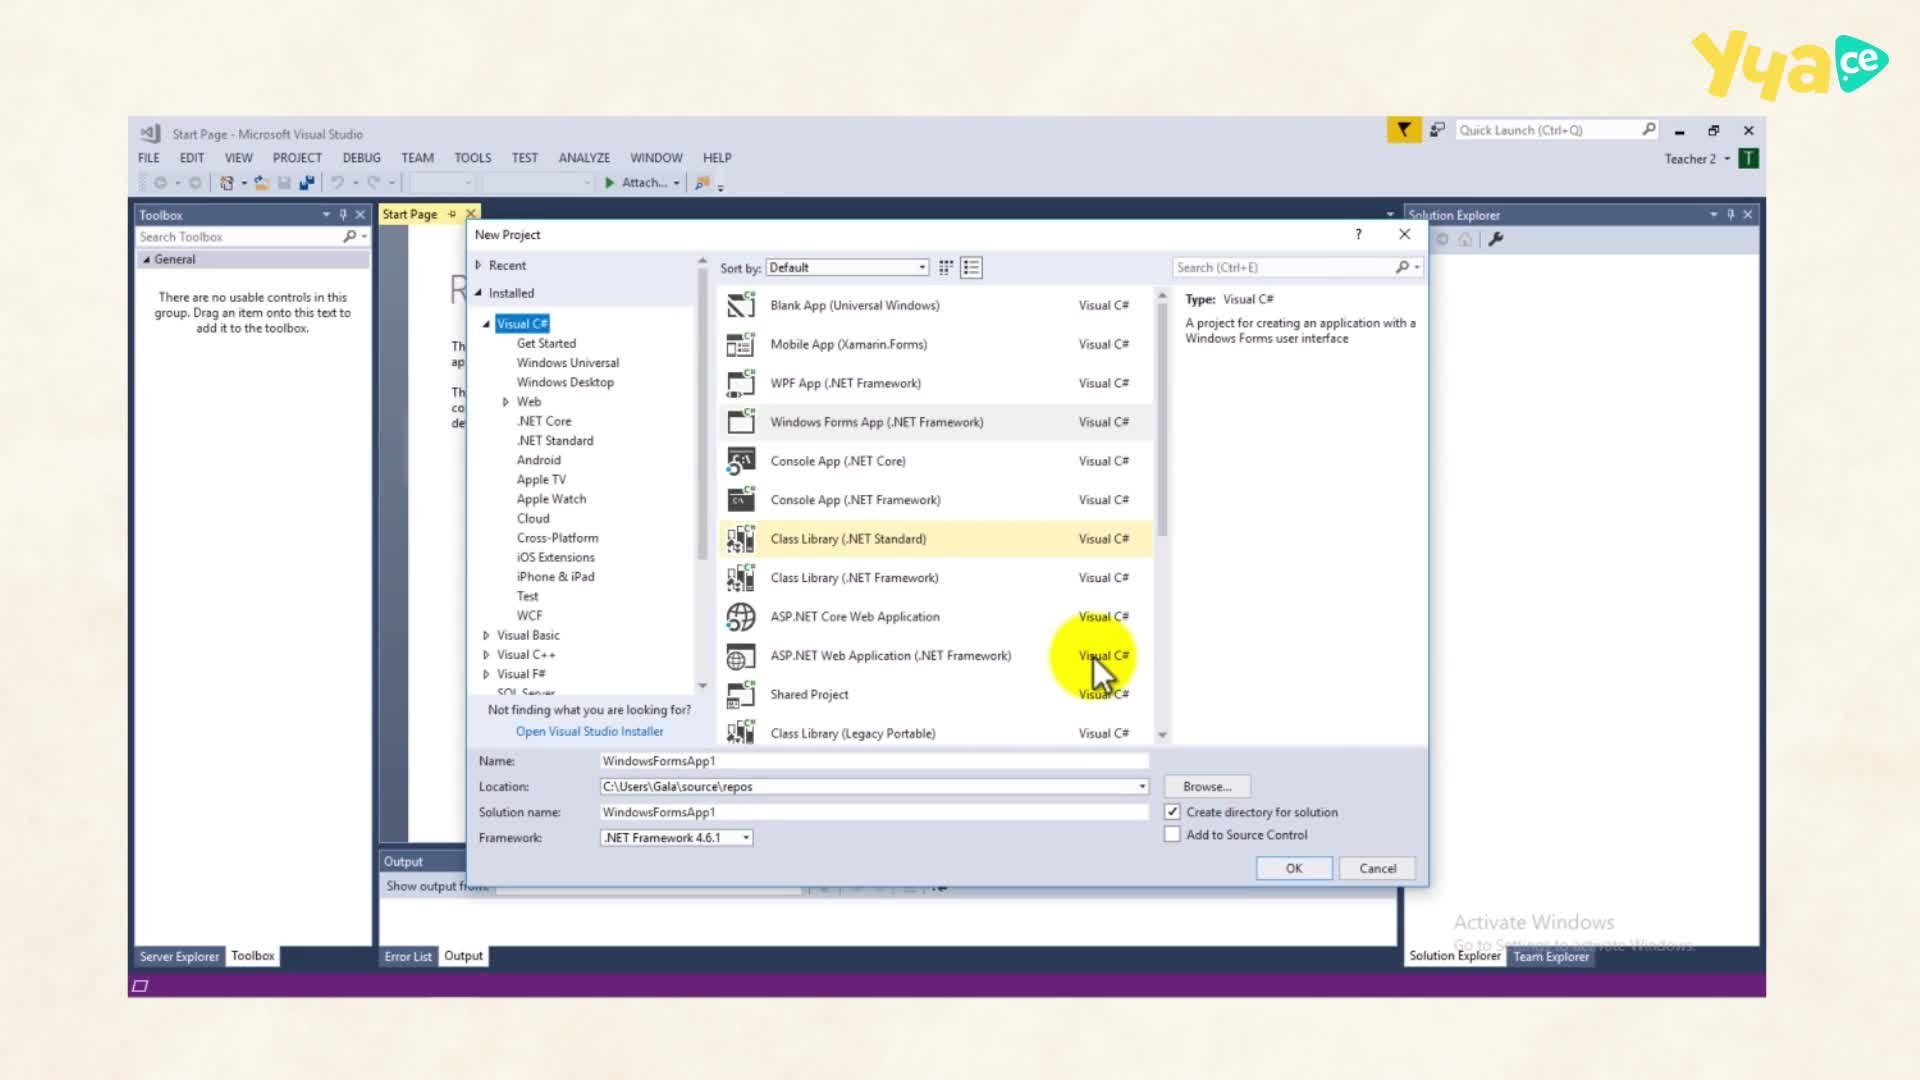Click the project Name input field
Screen dimensions: 1920x1080
click(874, 761)
